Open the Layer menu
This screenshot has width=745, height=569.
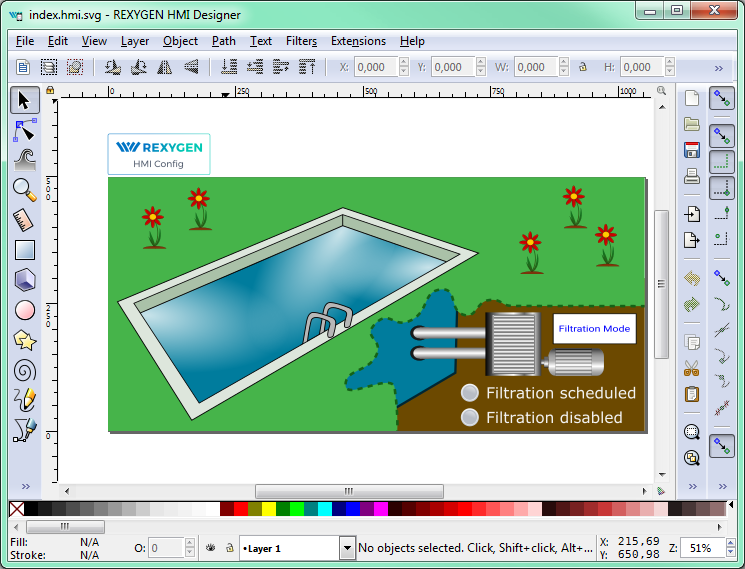[x=134, y=41]
